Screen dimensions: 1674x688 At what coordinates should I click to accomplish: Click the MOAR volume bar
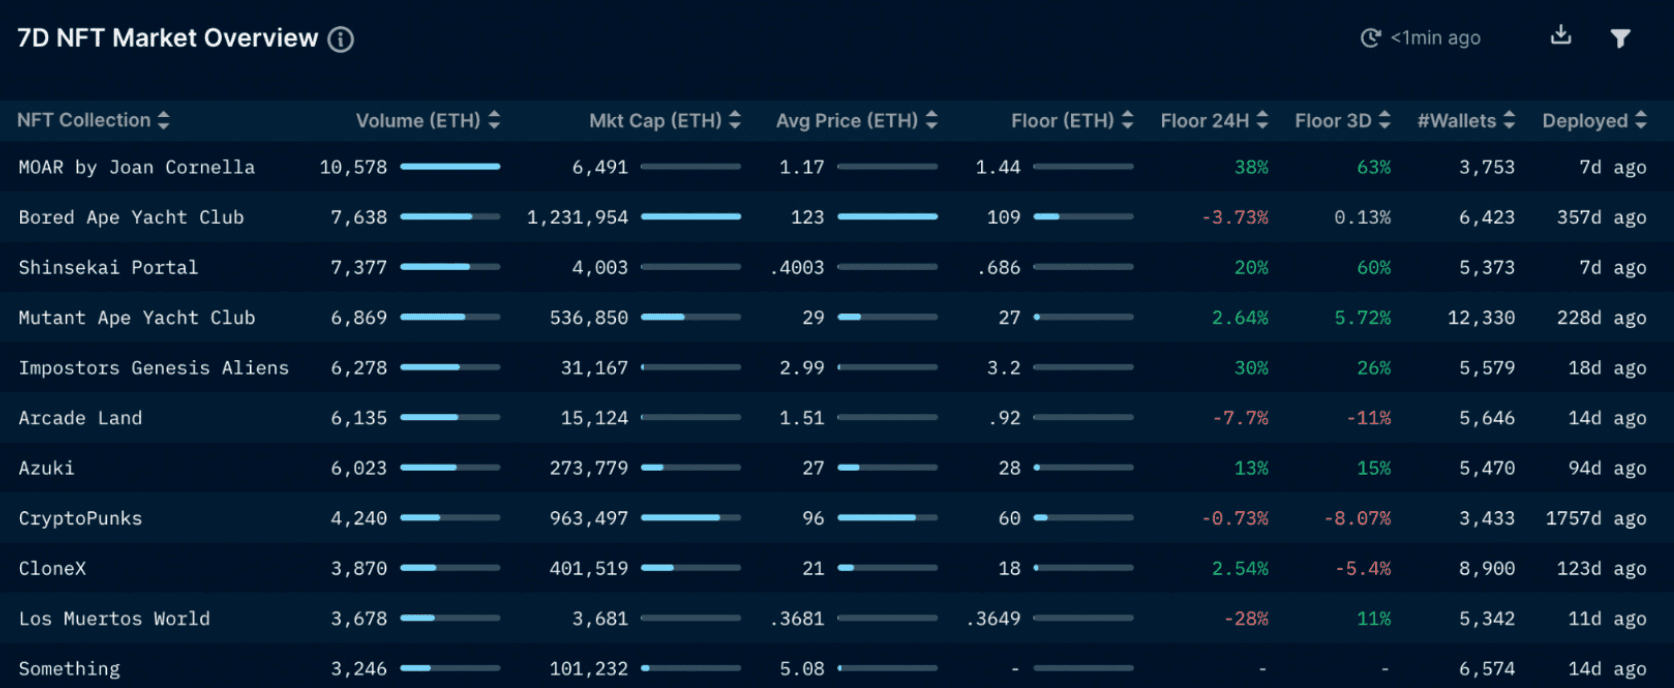pyautogui.click(x=450, y=167)
